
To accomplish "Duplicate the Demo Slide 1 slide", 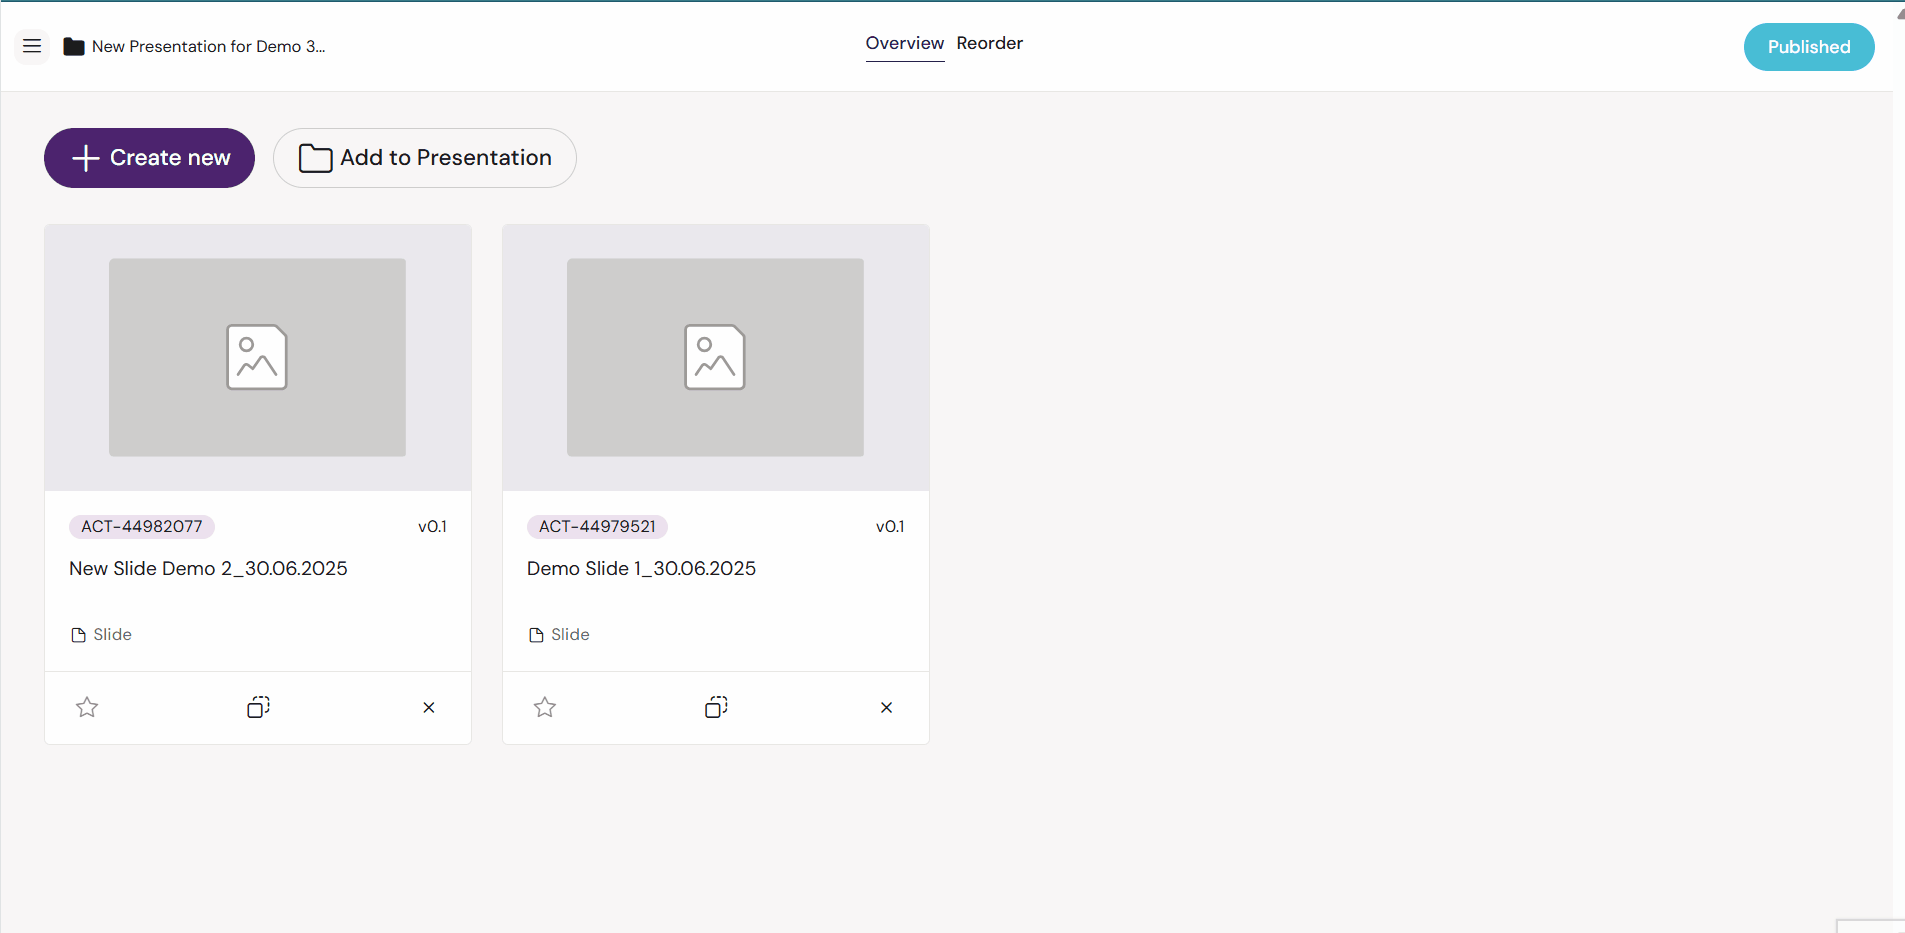I will 716,708.
